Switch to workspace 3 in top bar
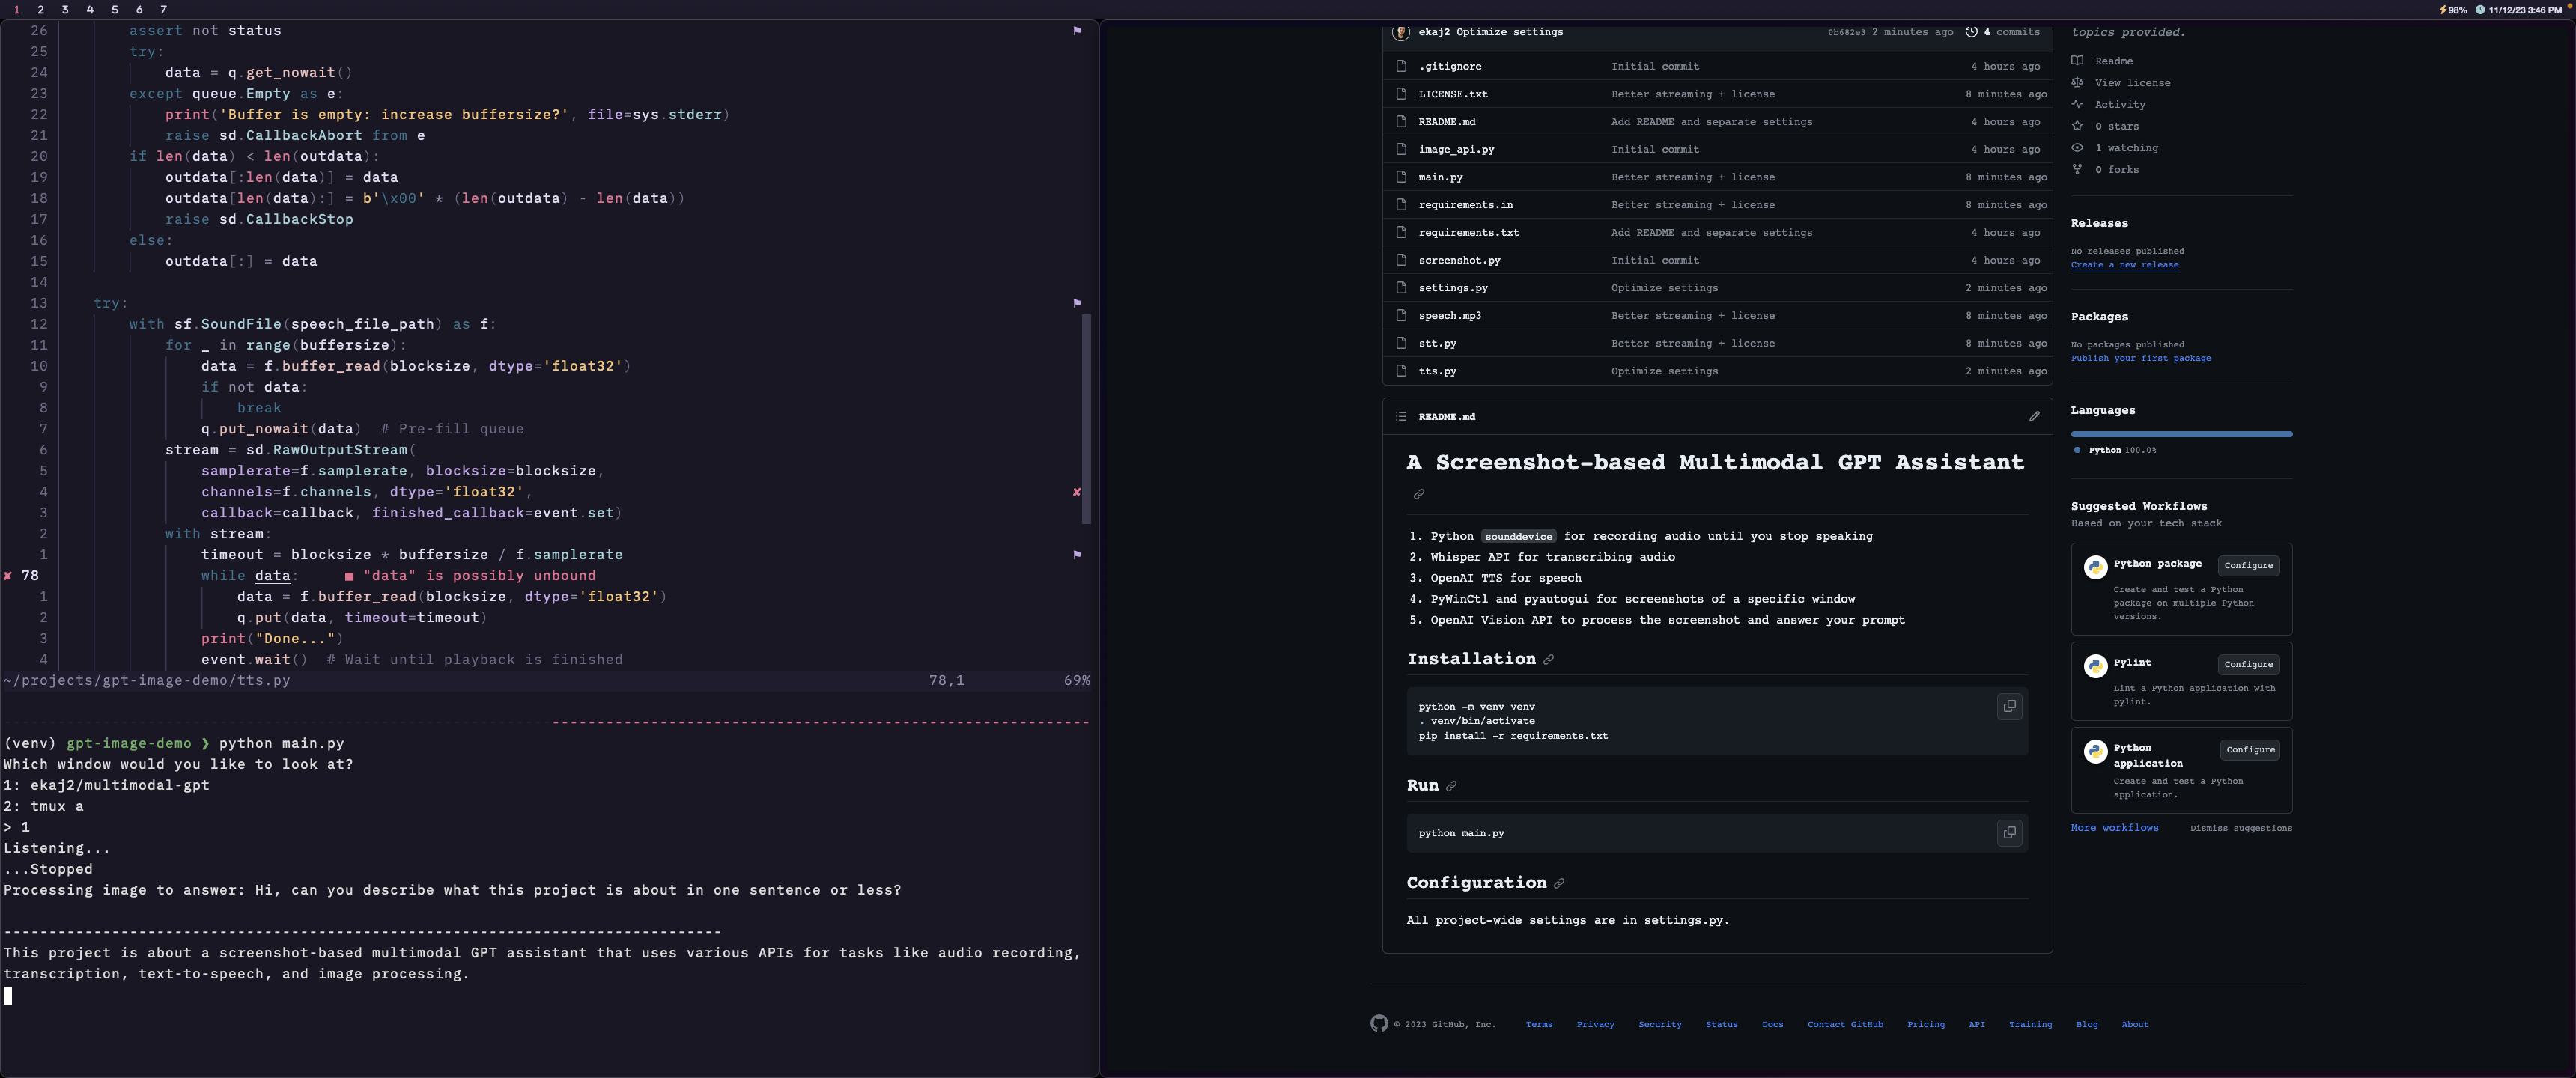 (x=65, y=9)
